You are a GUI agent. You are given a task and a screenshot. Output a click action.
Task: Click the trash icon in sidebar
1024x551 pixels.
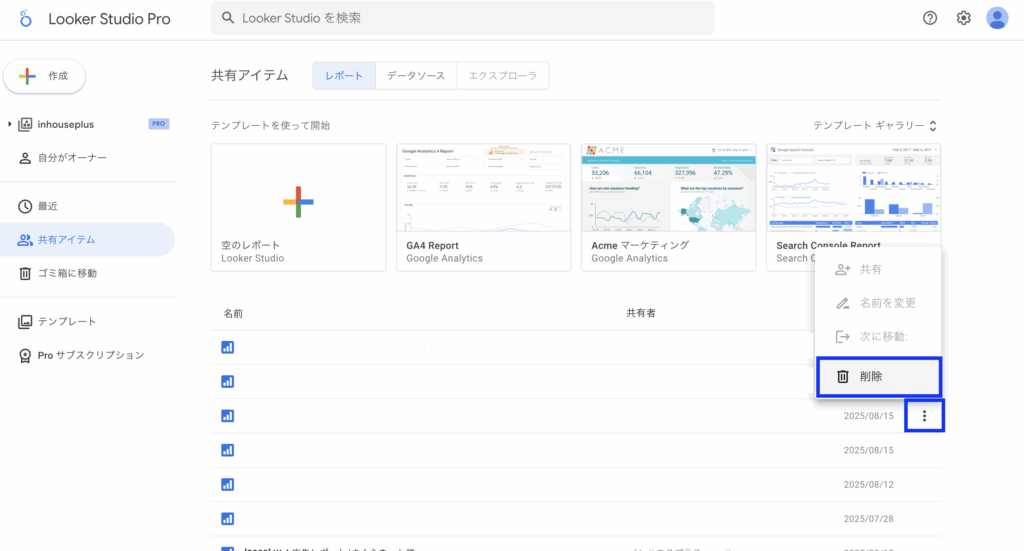pos(25,274)
